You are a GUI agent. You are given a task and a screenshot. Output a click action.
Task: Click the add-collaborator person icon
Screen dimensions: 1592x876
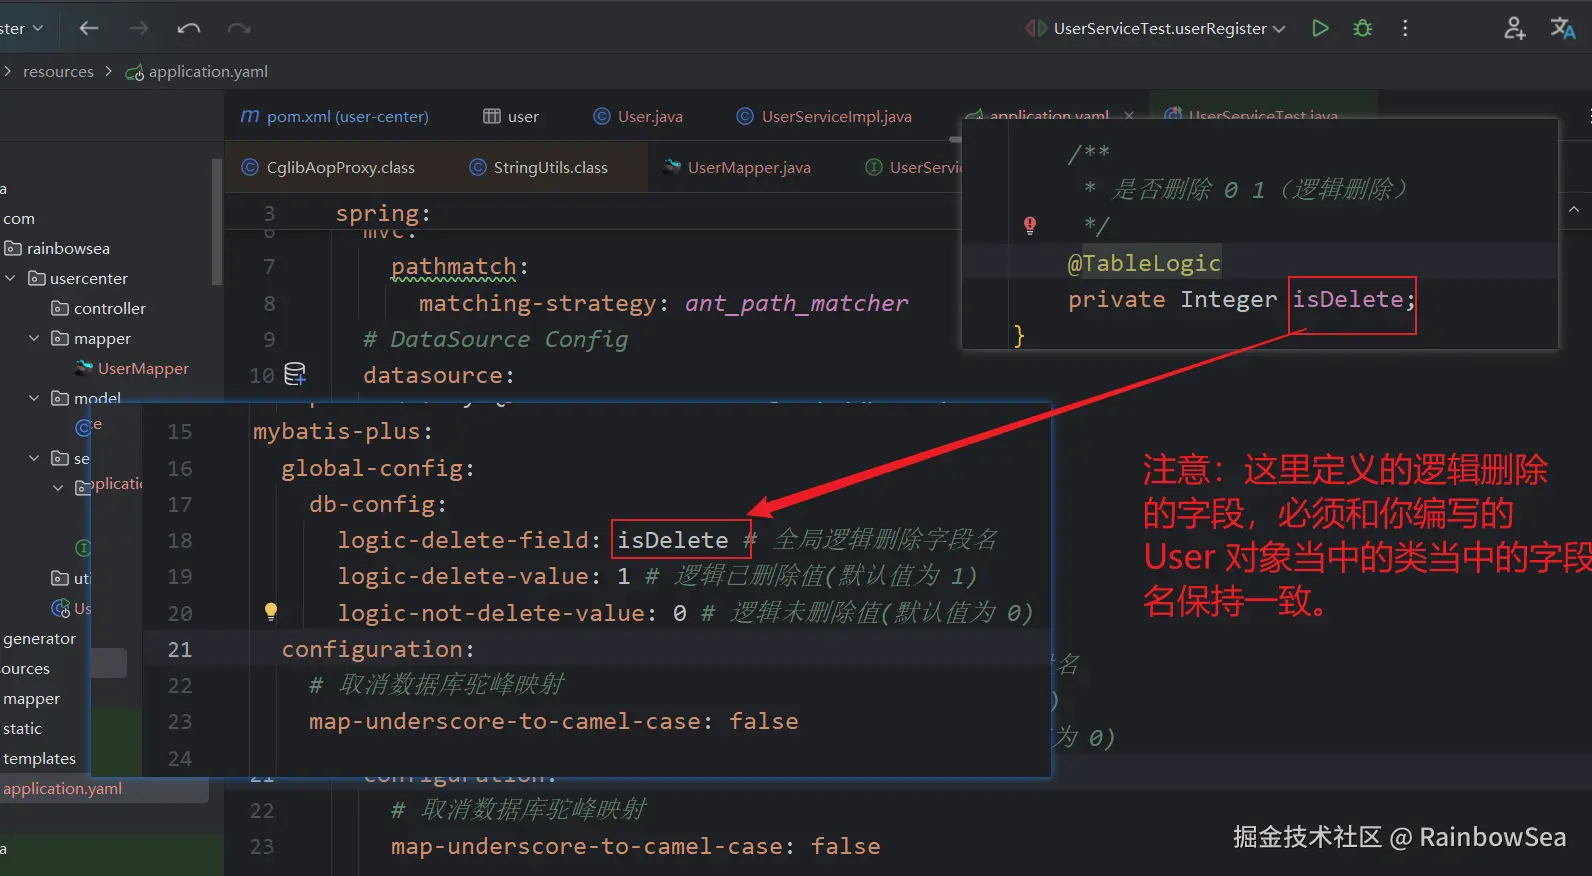1515,28
